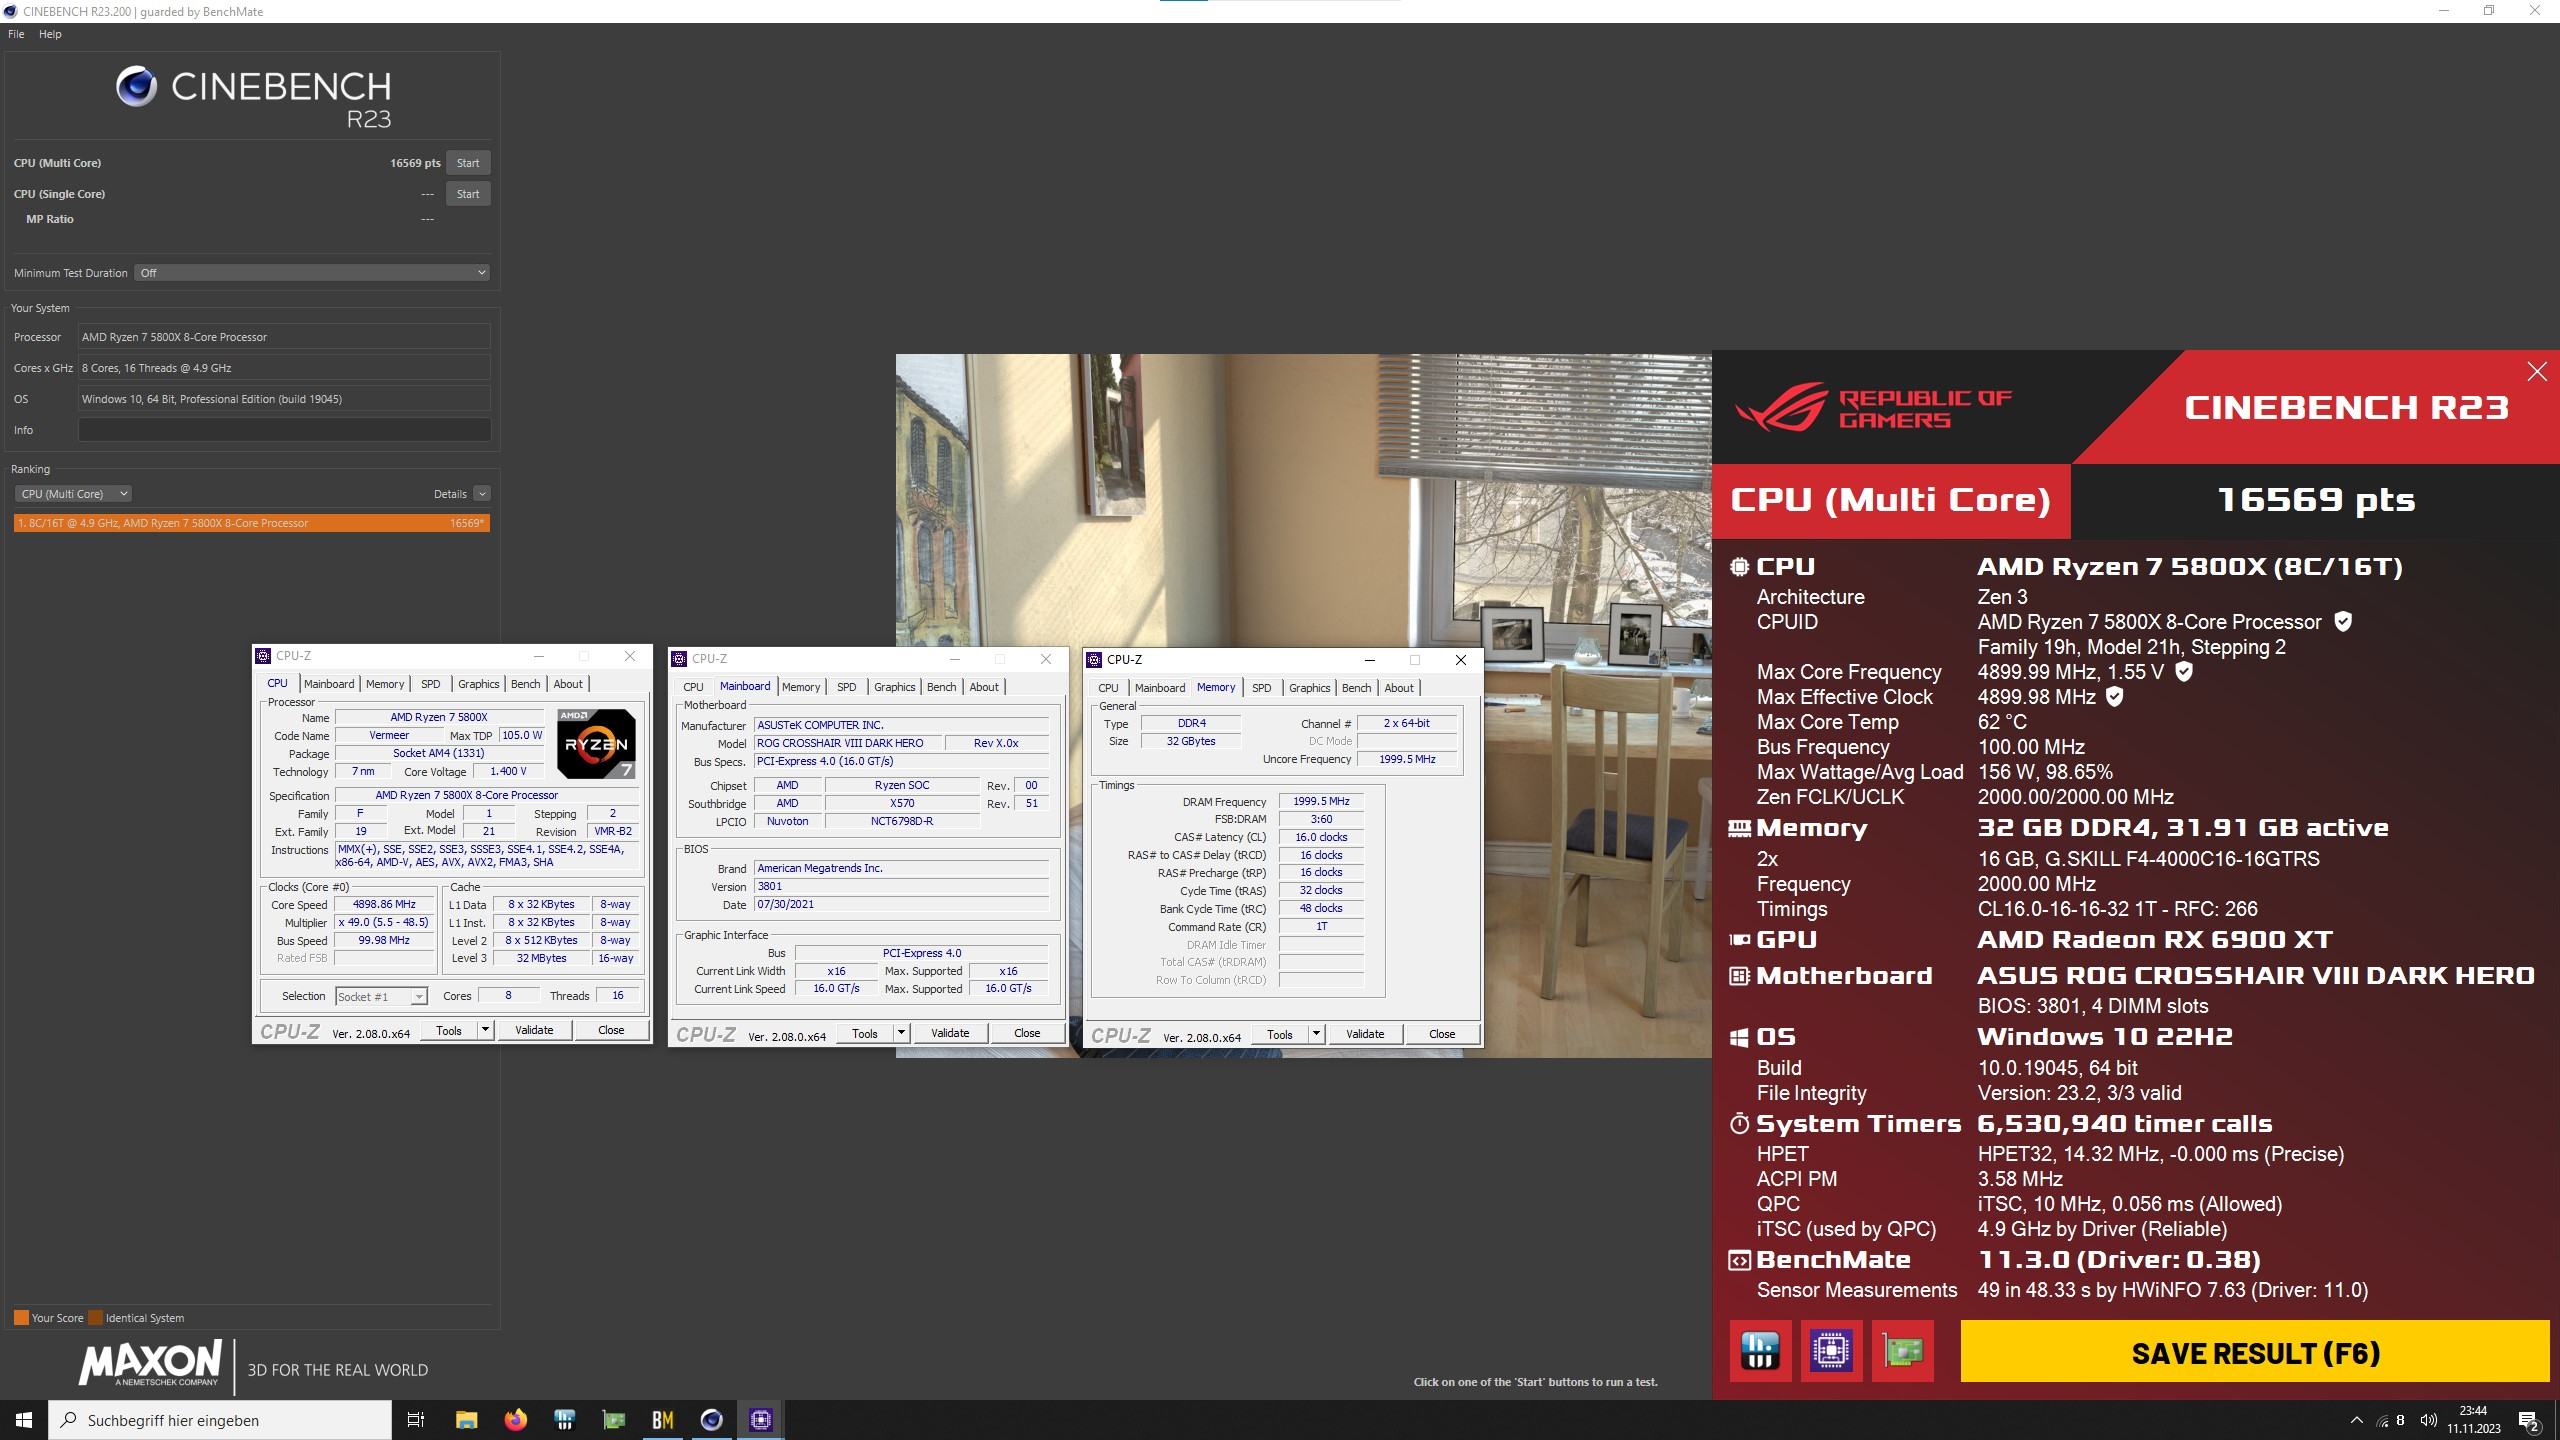Image resolution: width=2560 pixels, height=1440 pixels.
Task: Click the Timings CL16.0-16-16-32 line
Action: (x=2117, y=909)
